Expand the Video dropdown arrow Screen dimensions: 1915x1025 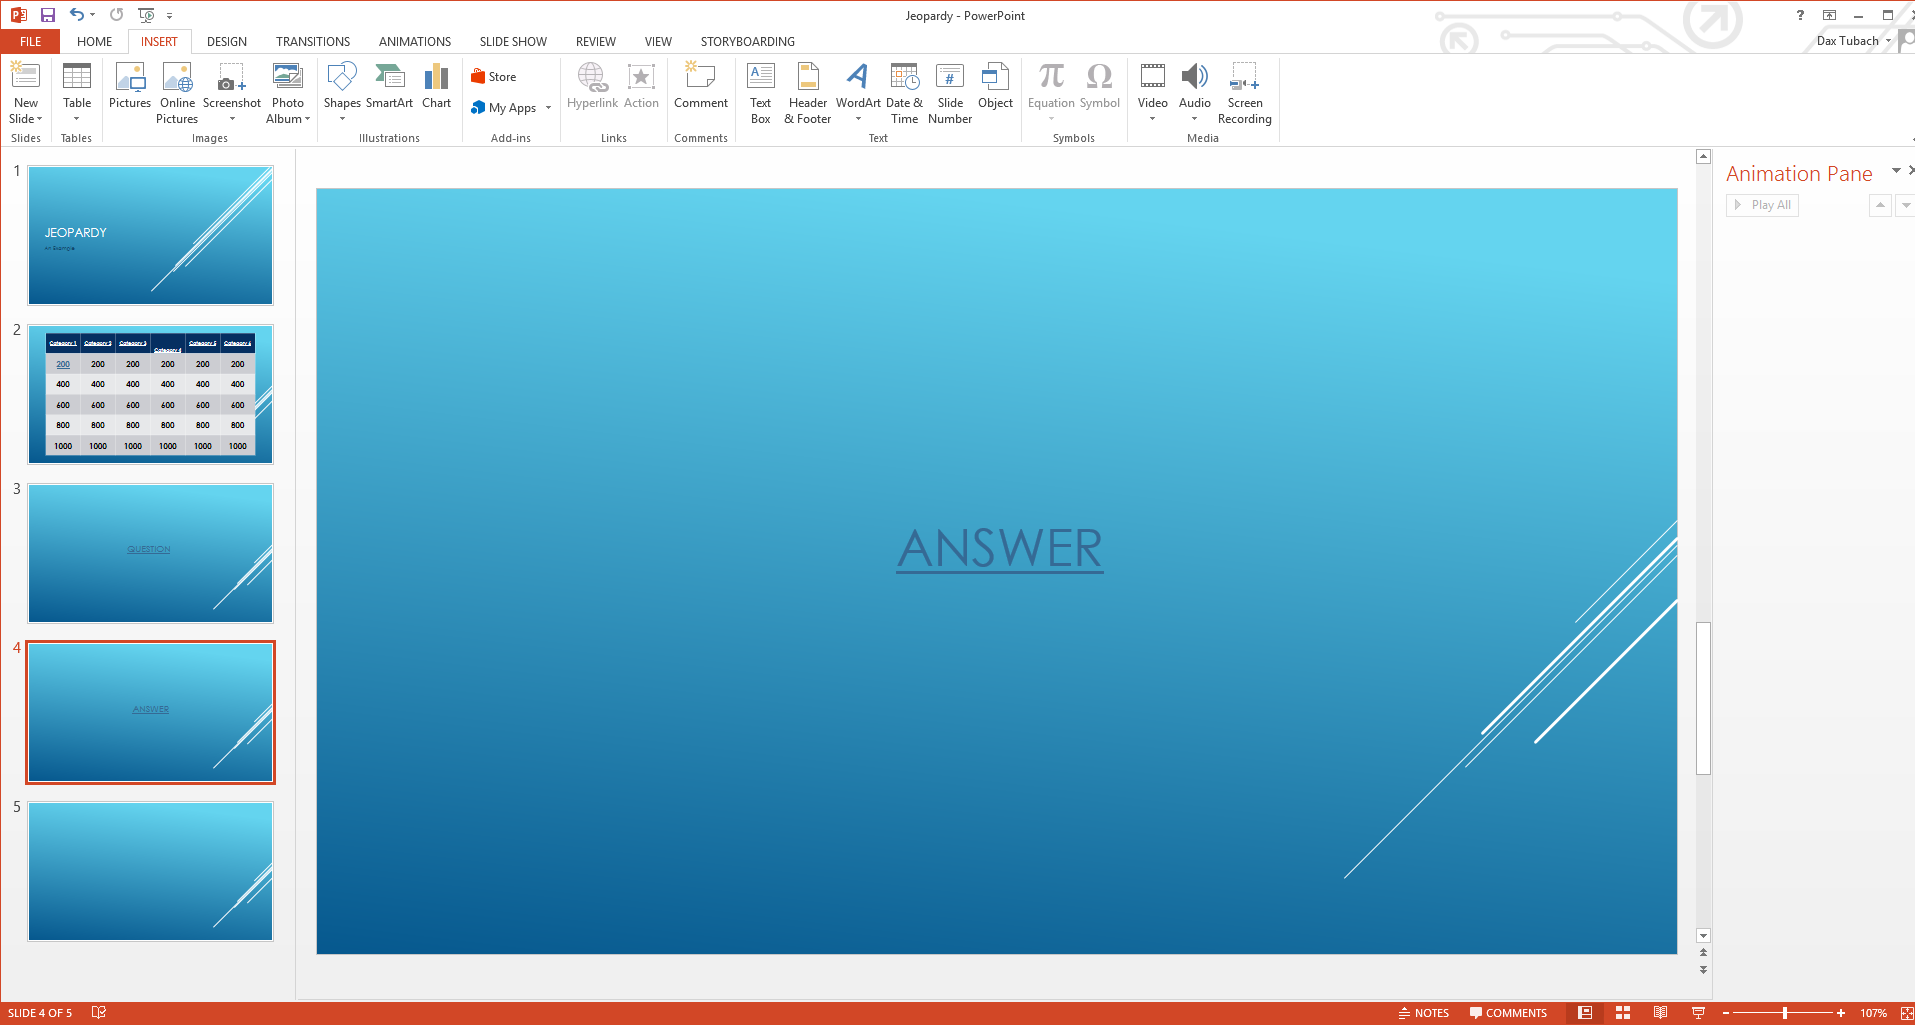1152,119
